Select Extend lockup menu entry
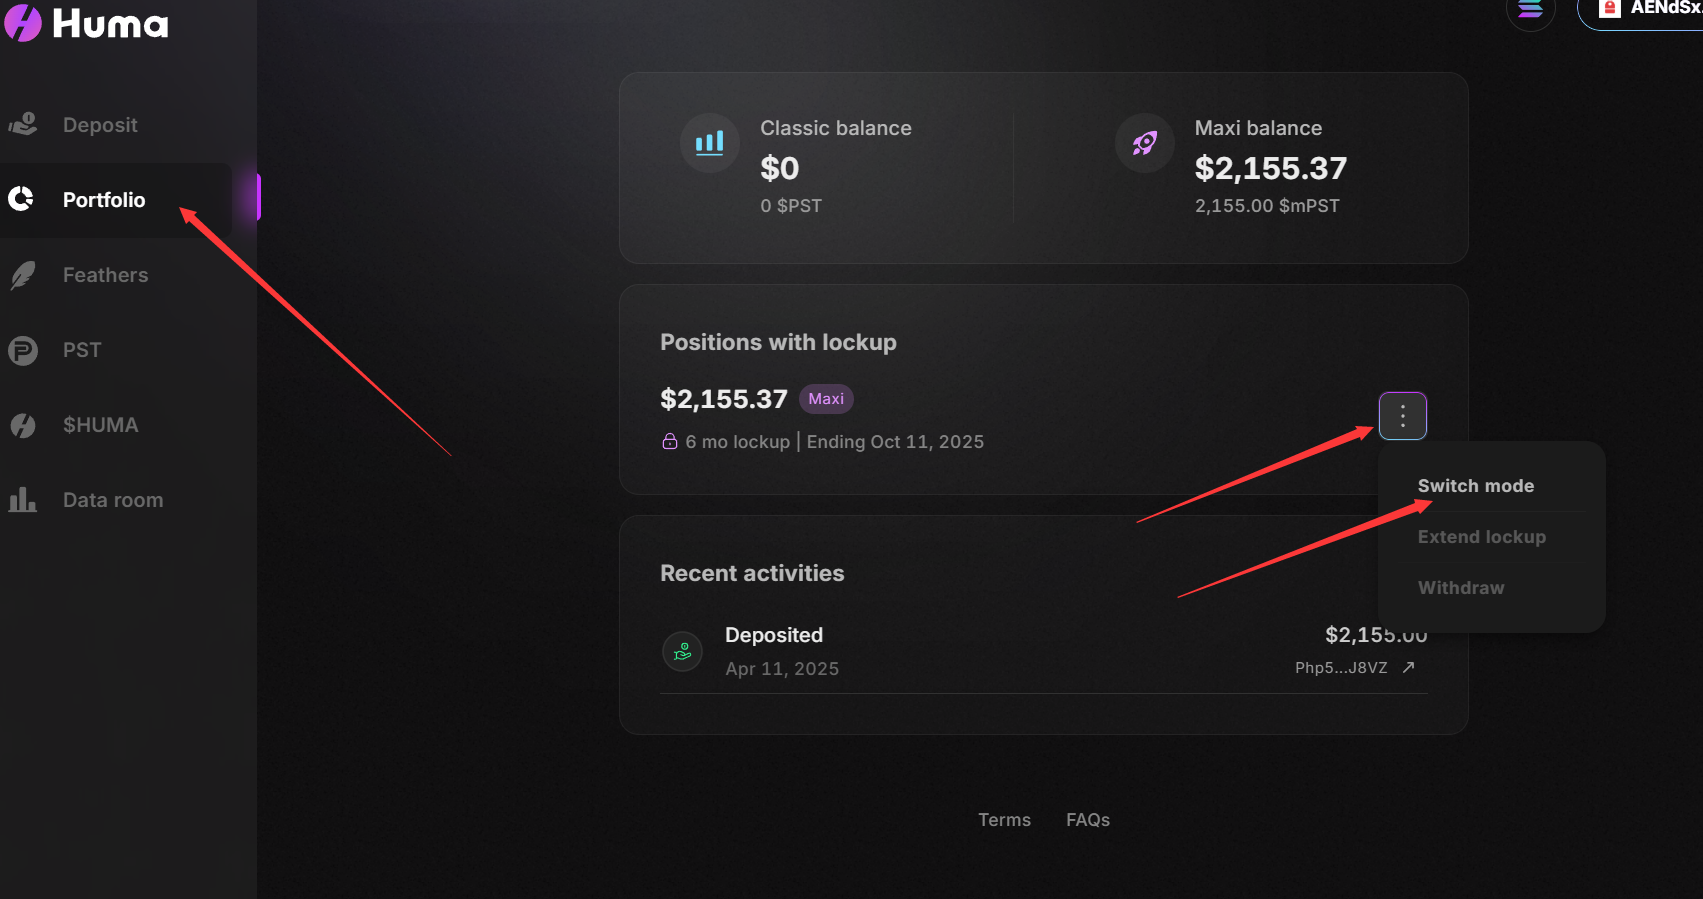 1482,537
